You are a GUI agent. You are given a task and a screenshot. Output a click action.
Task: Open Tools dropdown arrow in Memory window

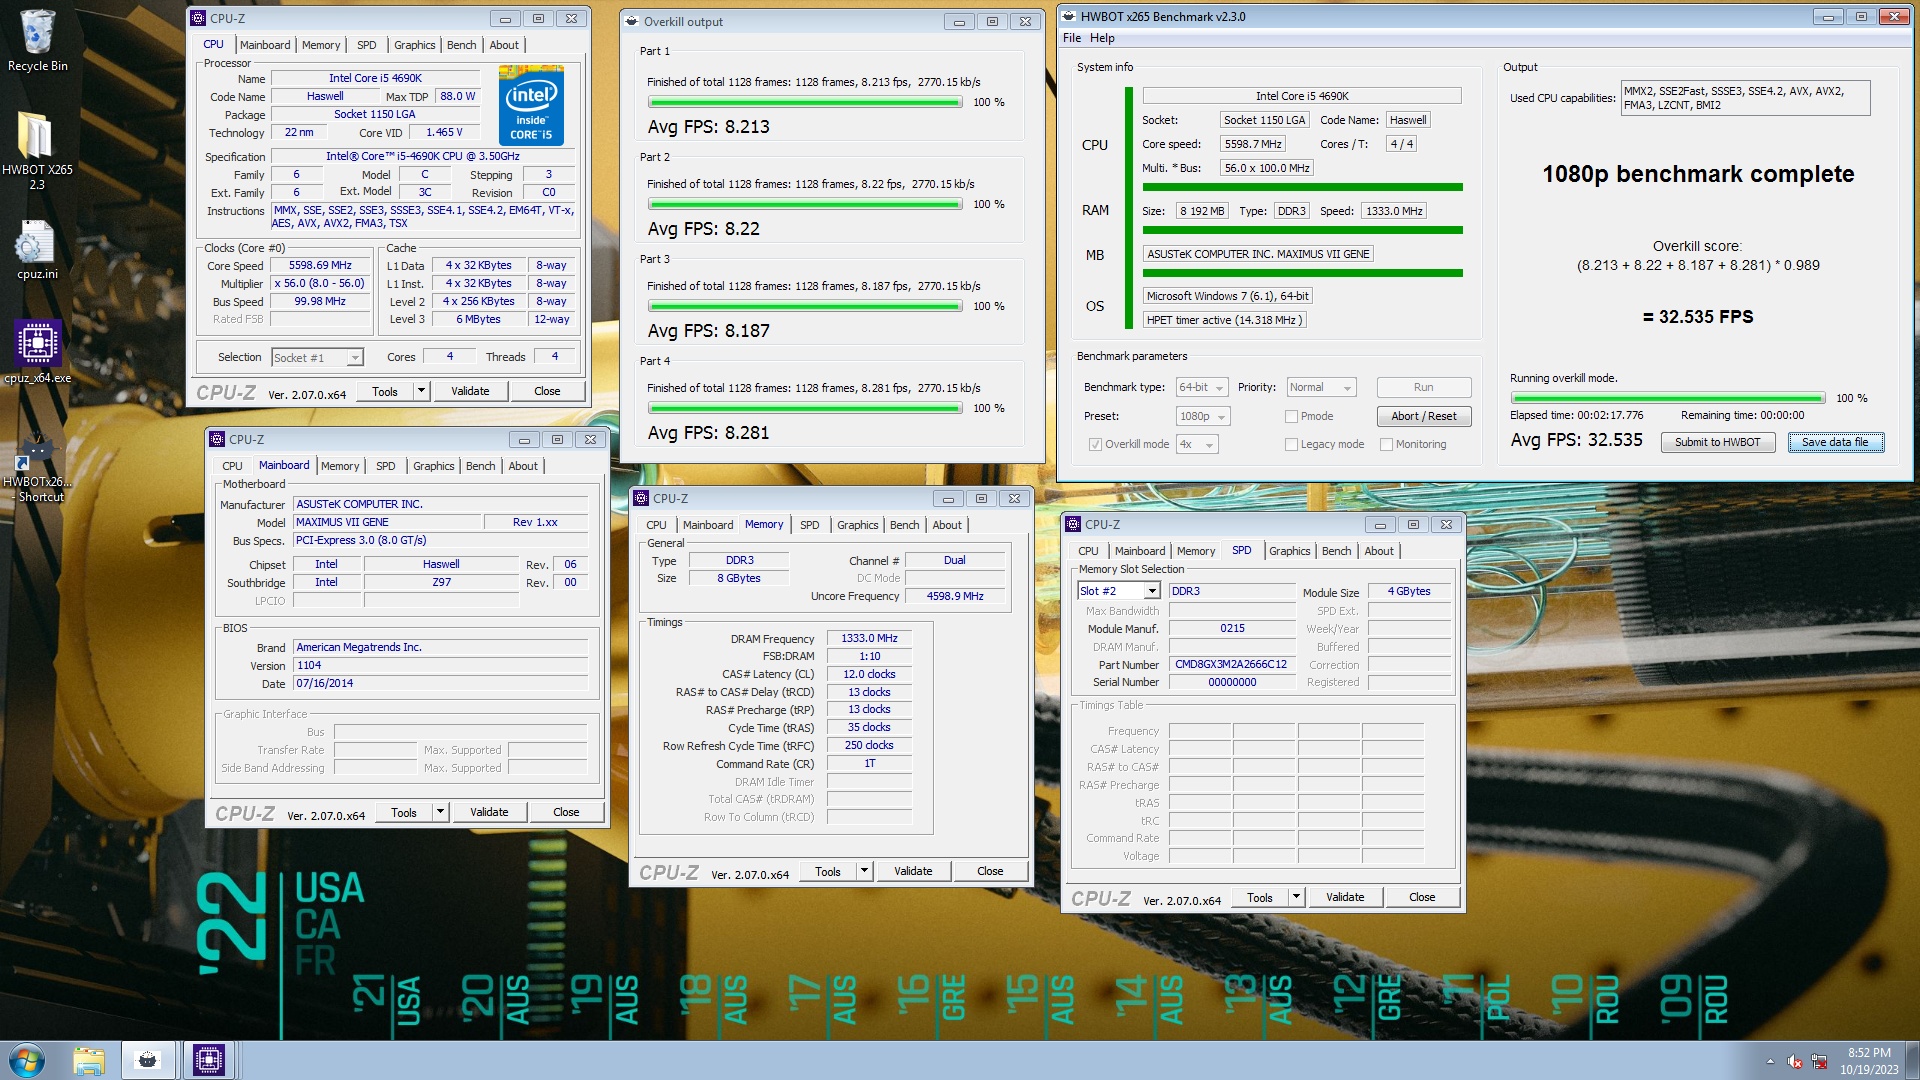[865, 871]
